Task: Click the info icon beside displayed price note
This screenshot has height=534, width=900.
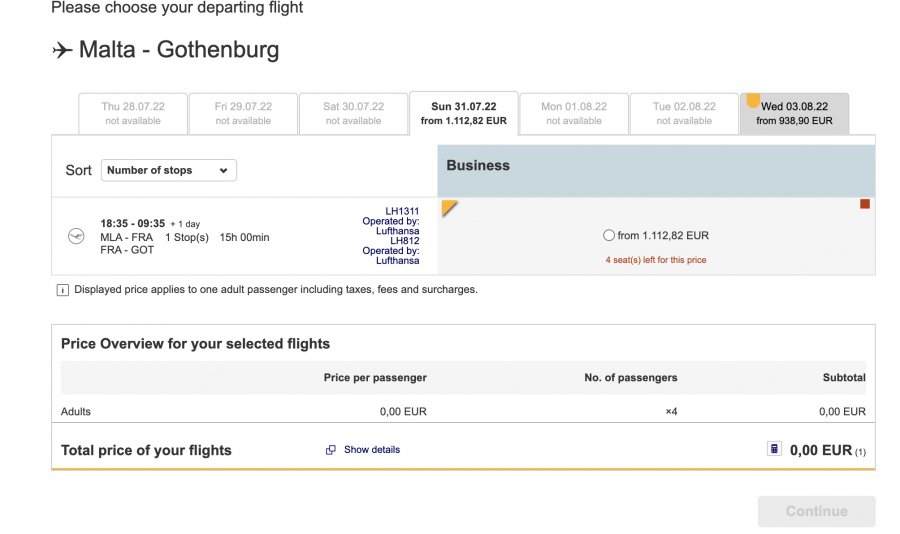Action: pos(62,290)
